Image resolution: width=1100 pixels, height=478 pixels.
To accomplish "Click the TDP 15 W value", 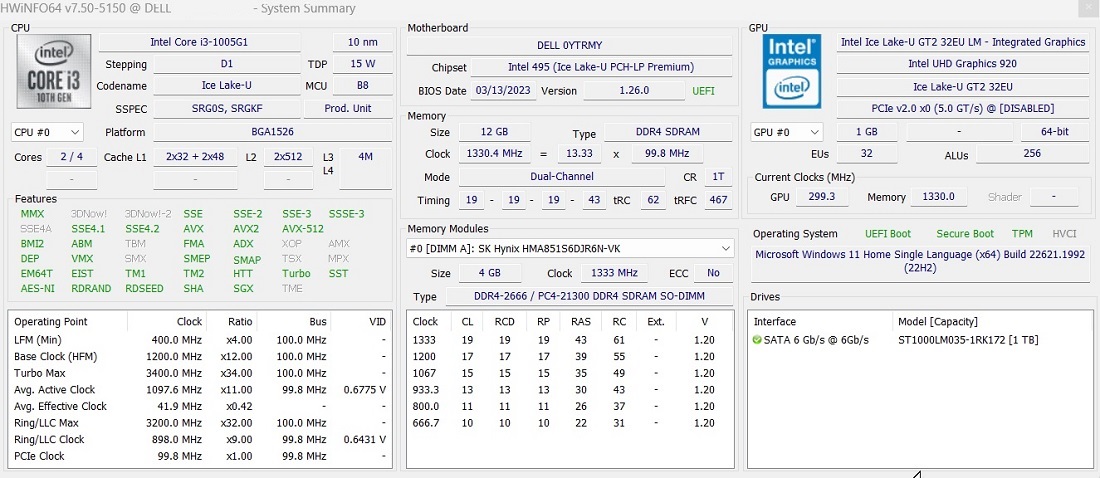I will pyautogui.click(x=363, y=64).
